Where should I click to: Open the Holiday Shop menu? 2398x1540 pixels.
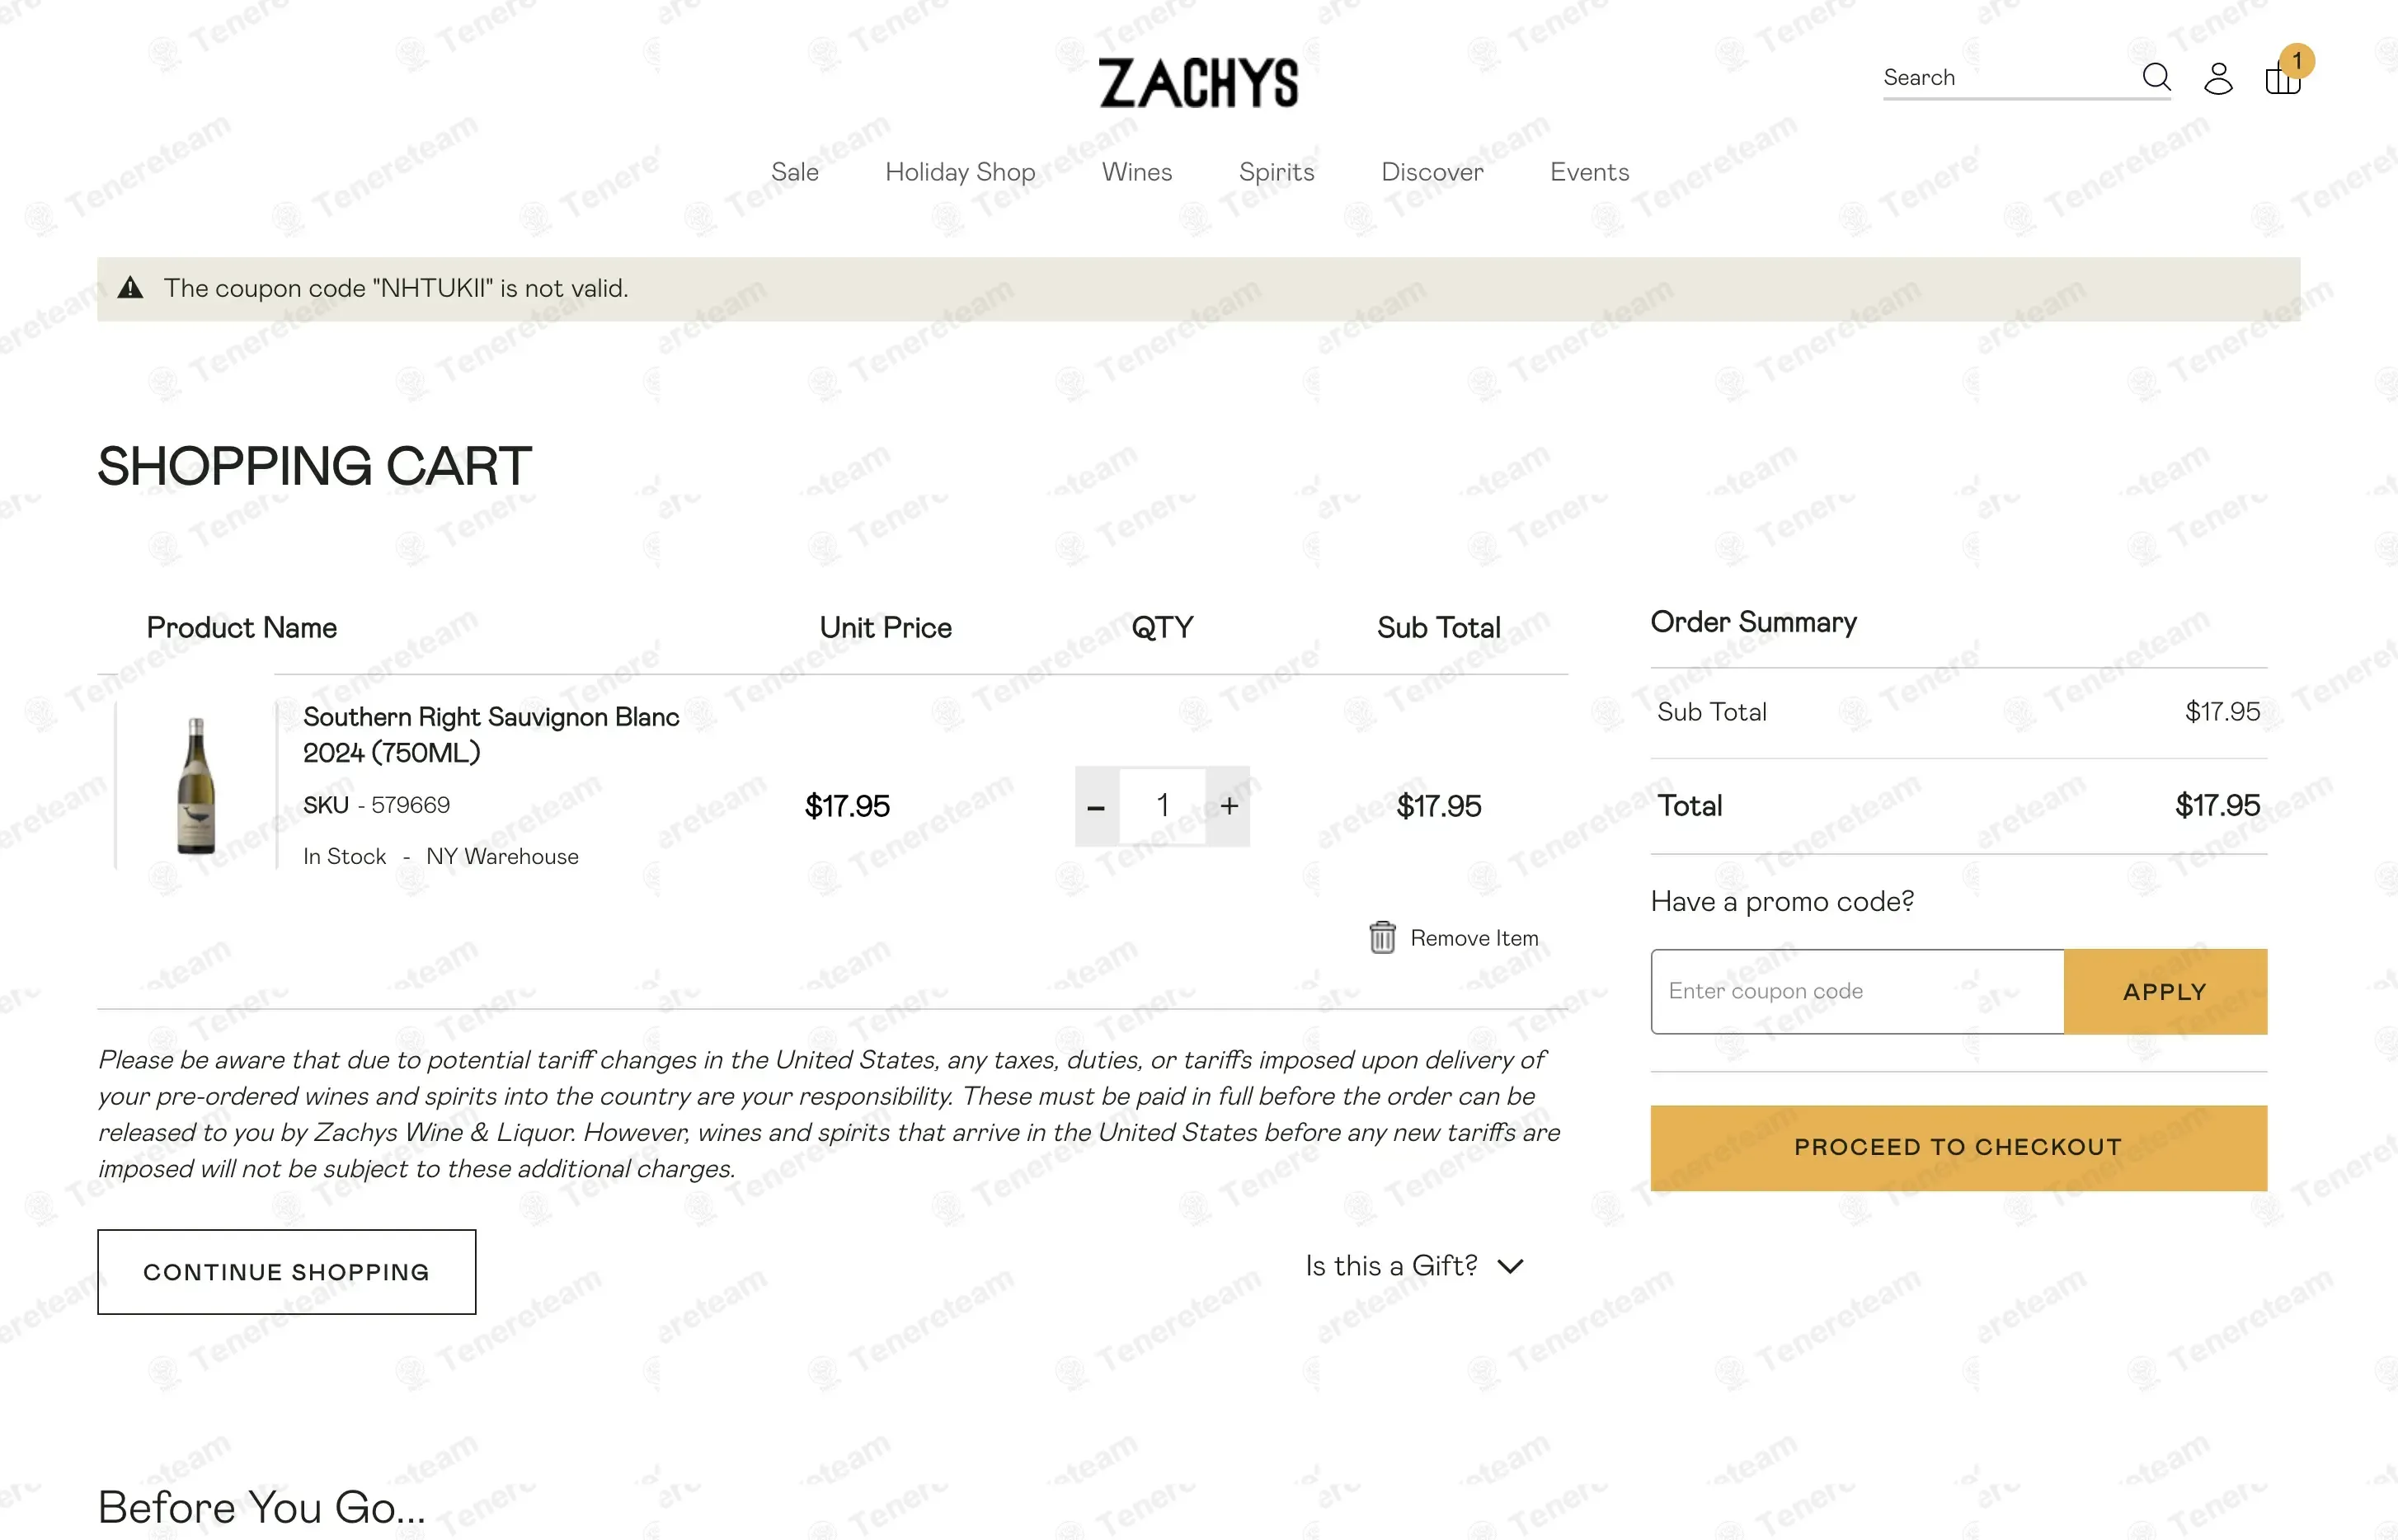pos(959,172)
